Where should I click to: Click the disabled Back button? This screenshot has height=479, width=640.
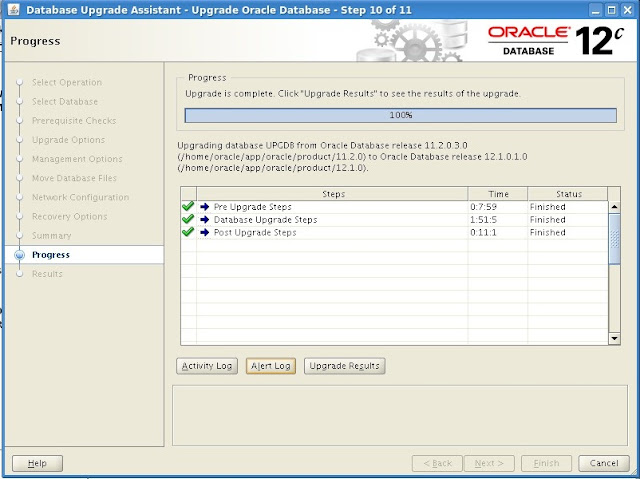437,463
